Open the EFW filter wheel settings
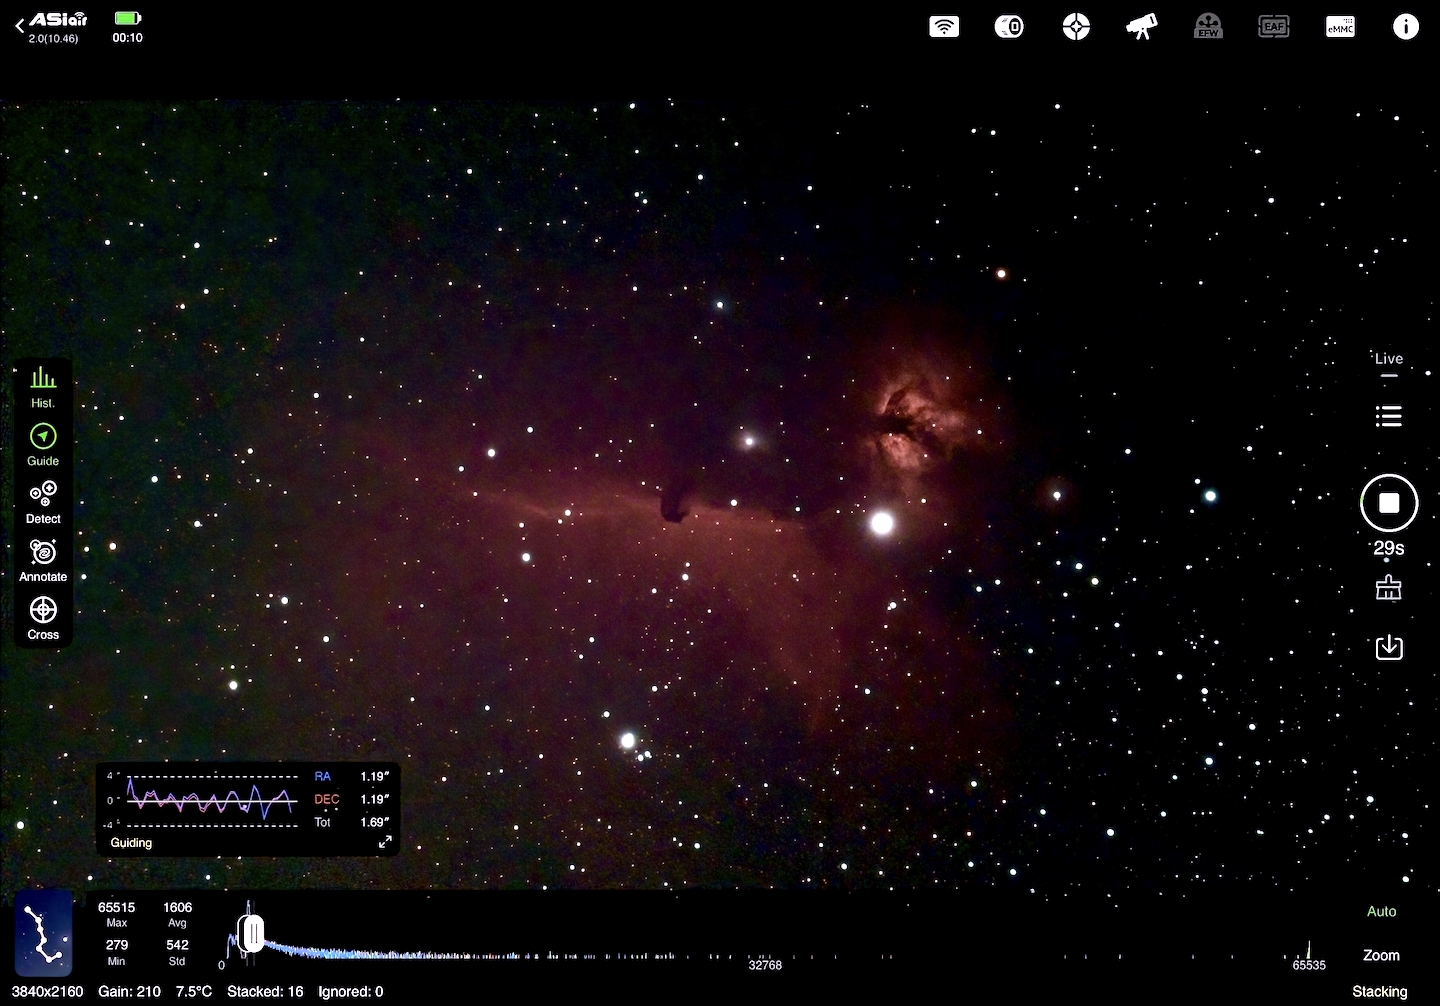 [x=1208, y=27]
